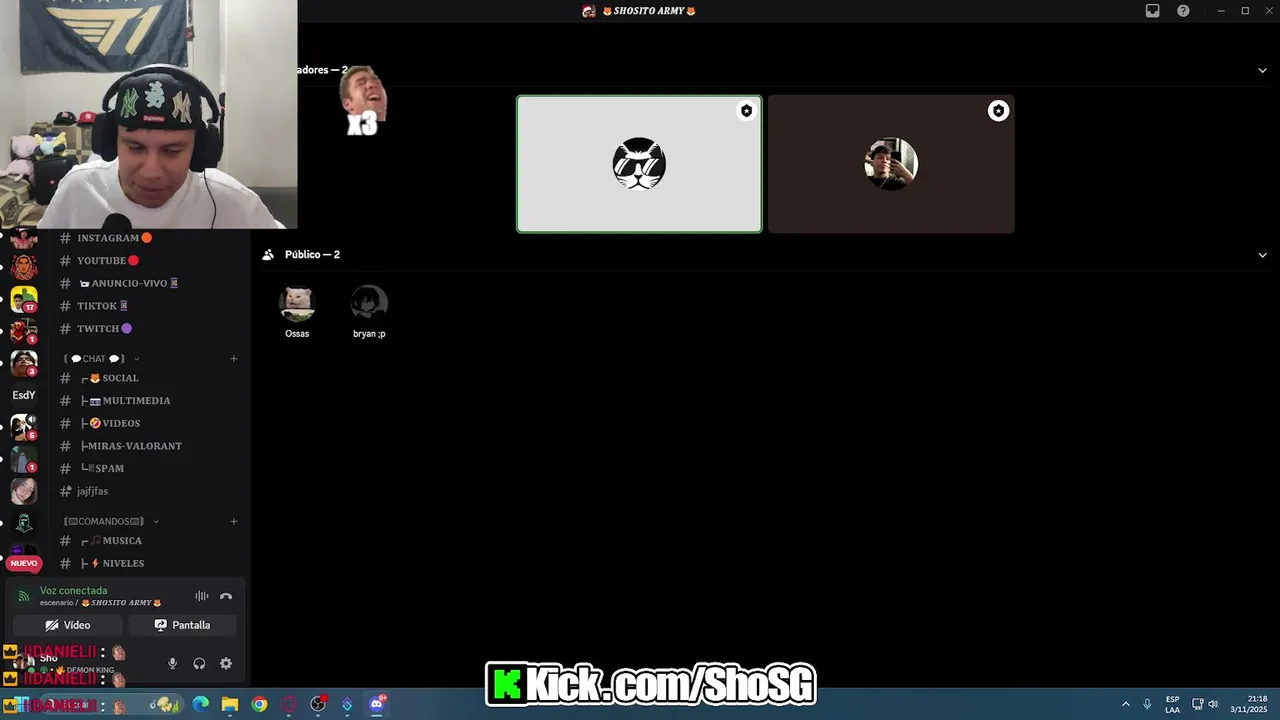Open the Discord inbox icon
1280x720 pixels.
[1152, 11]
